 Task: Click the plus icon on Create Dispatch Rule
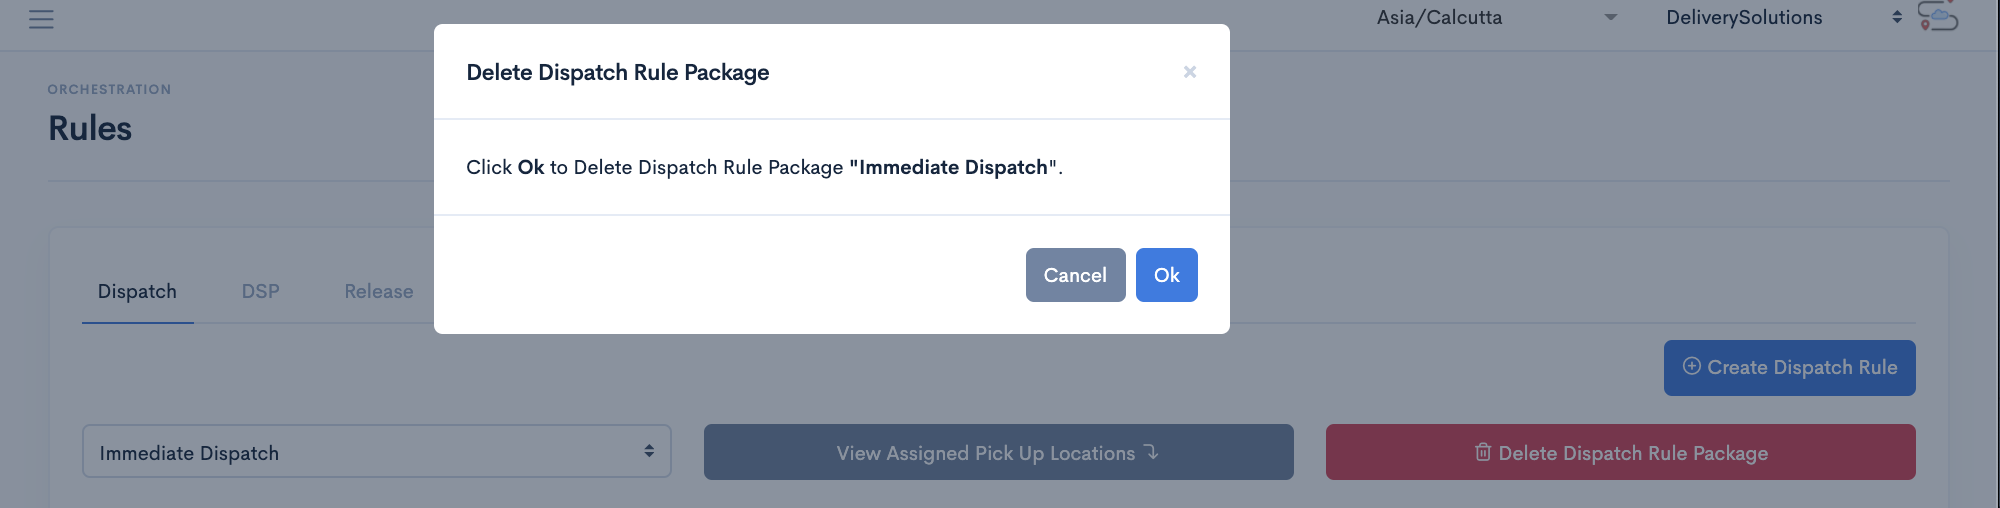(x=1692, y=366)
